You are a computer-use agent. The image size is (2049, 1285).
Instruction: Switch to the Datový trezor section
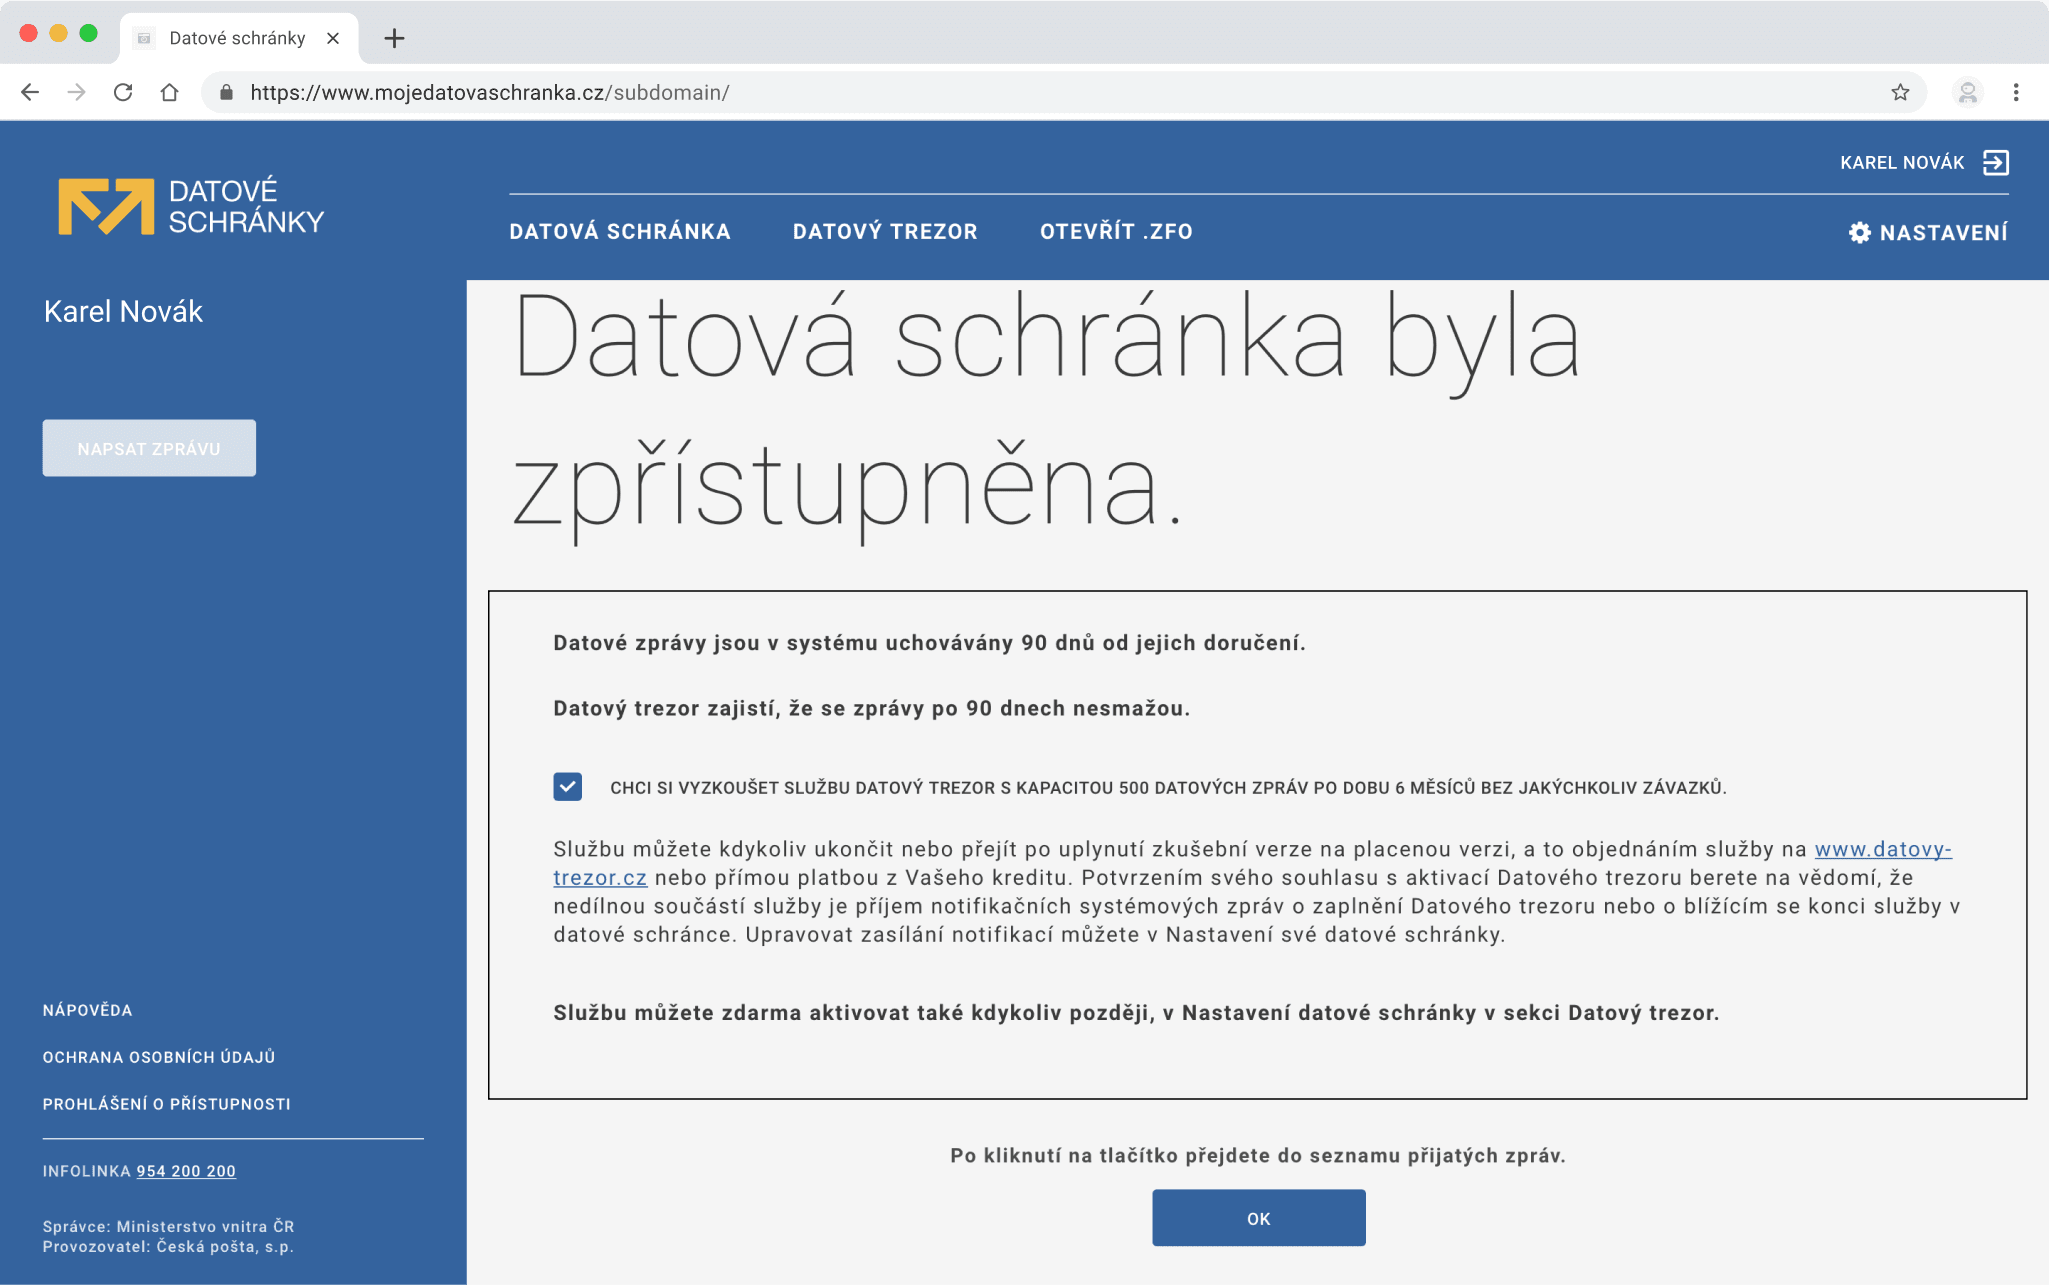[x=886, y=231]
